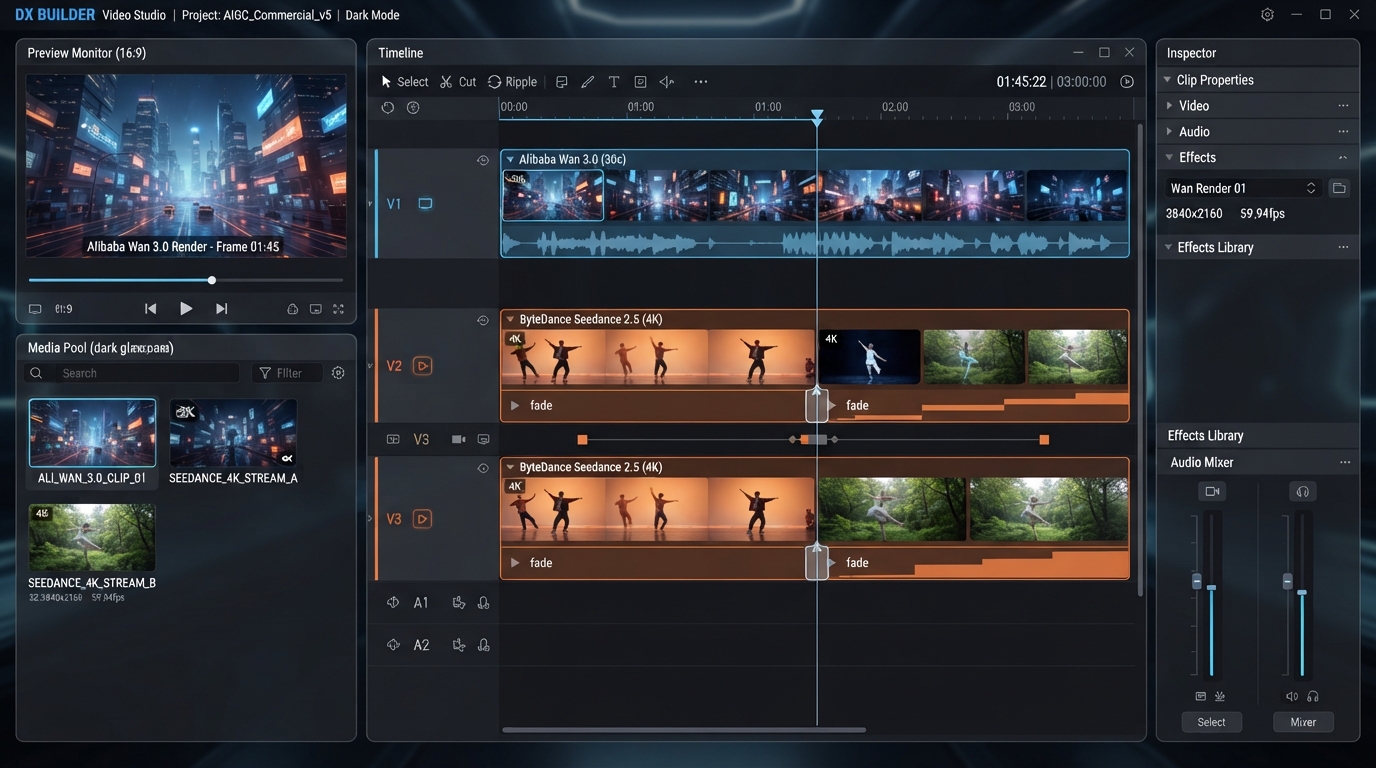Viewport: 1376px width, 768px height.
Task: Click Dark Mode in the title bar
Action: (372, 15)
